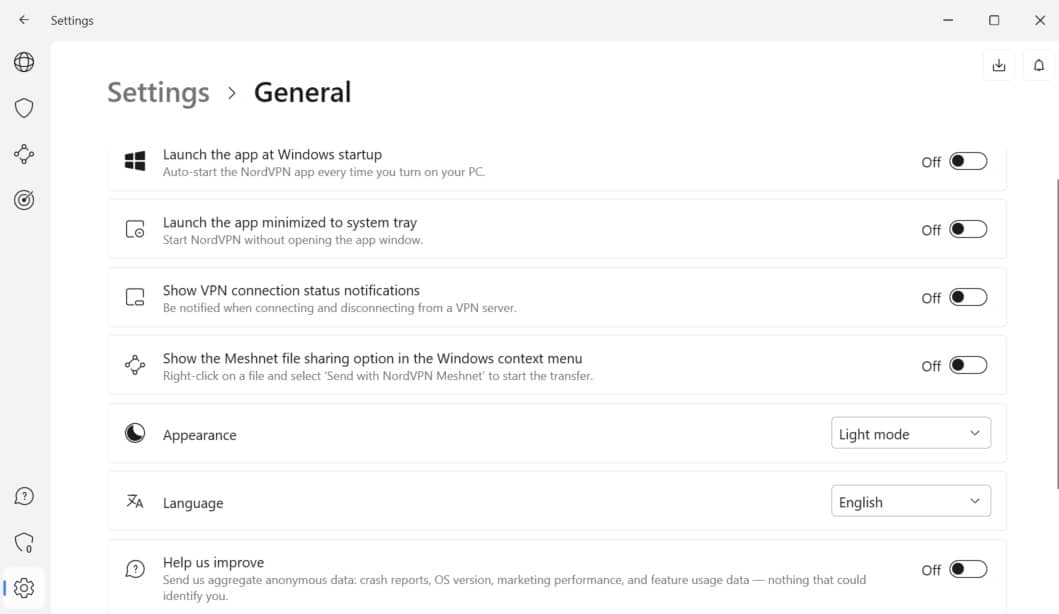Open the help chat bubble icon
This screenshot has height=614, width=1059.
(x=24, y=496)
